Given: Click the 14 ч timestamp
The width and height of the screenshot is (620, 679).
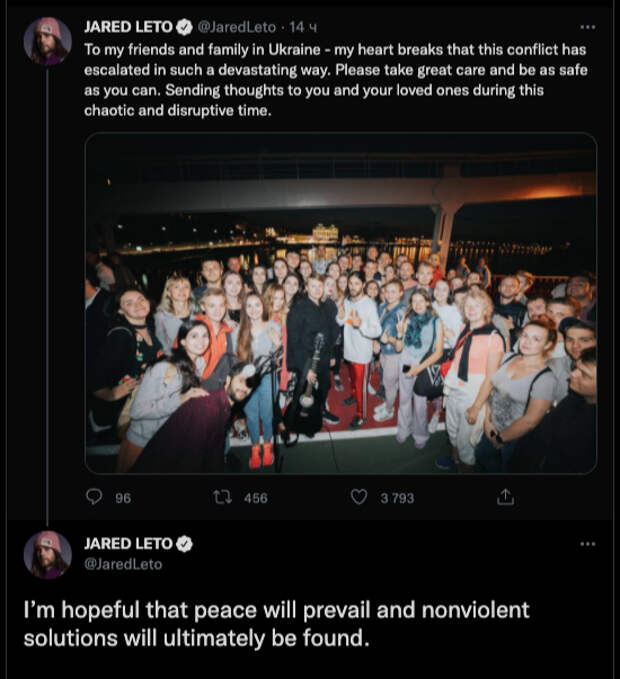Looking at the screenshot, I should (303, 27).
